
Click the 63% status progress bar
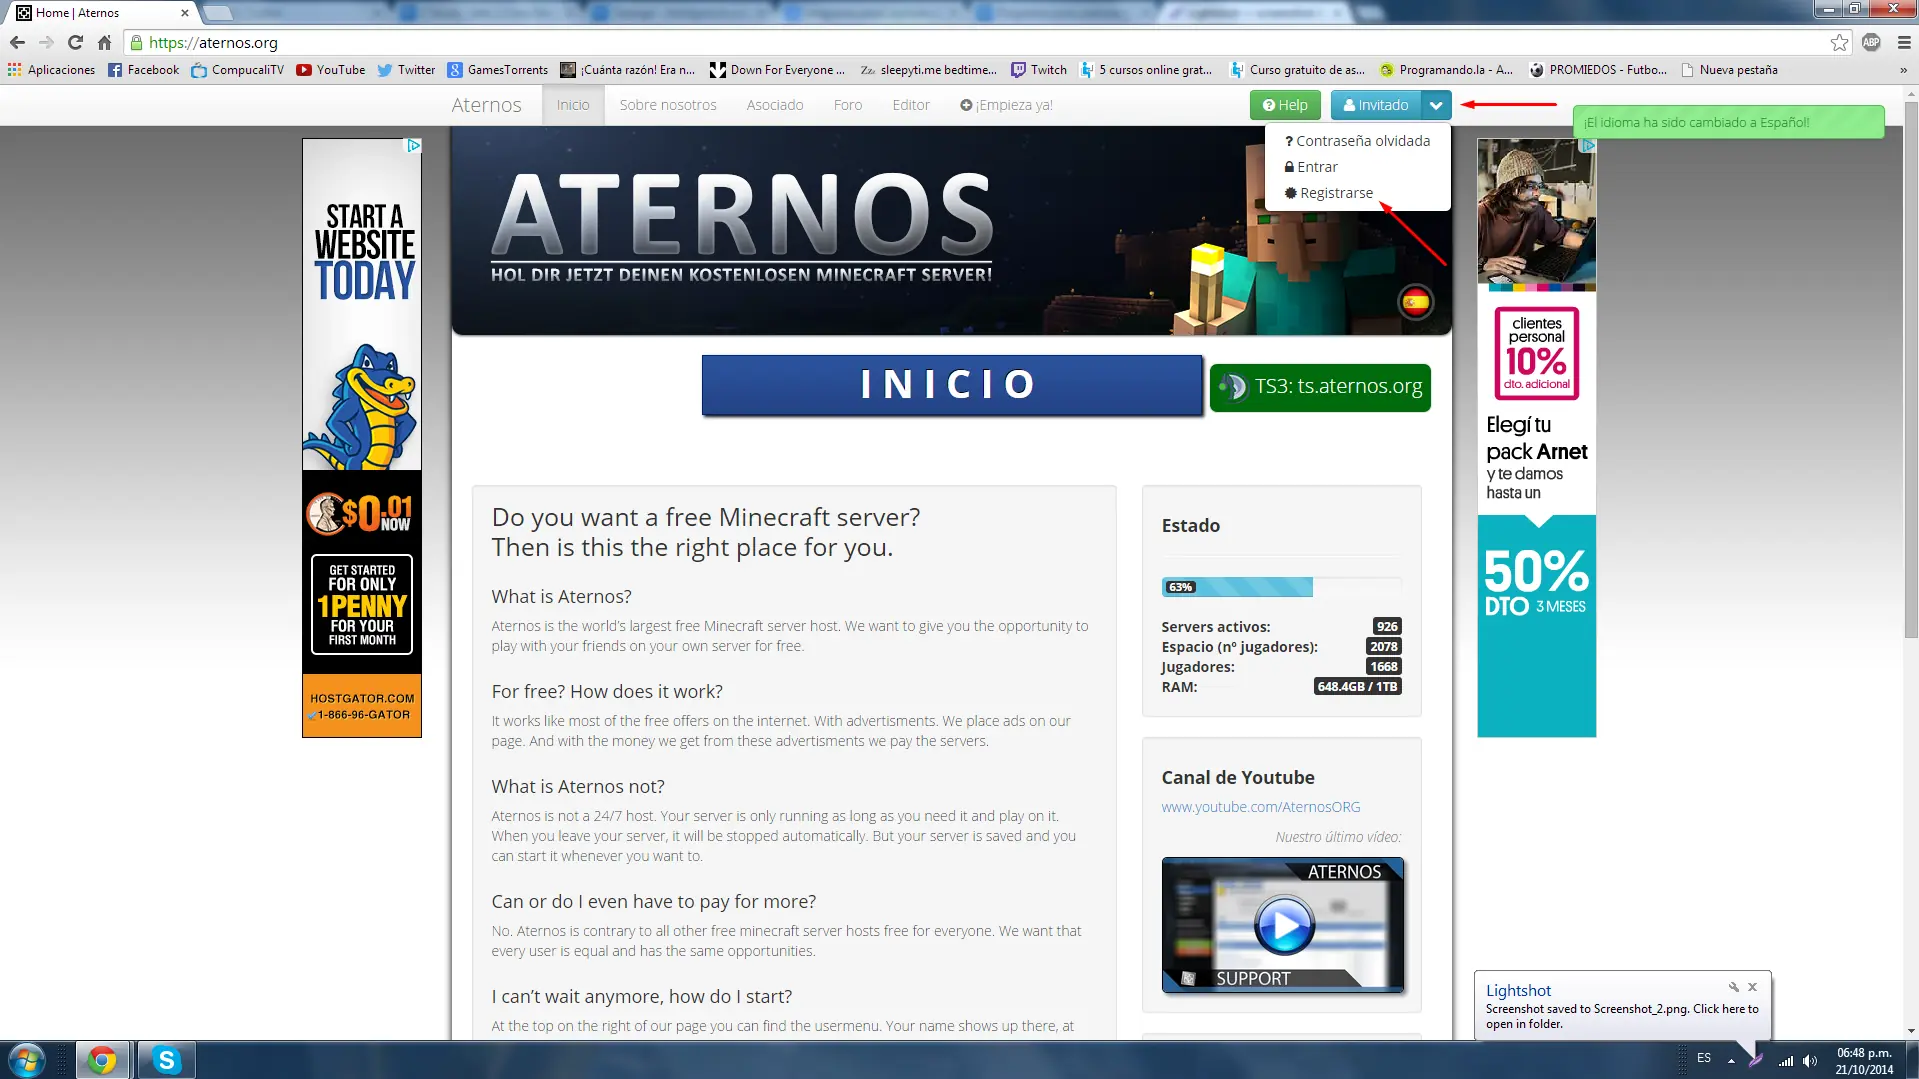pyautogui.click(x=1281, y=587)
